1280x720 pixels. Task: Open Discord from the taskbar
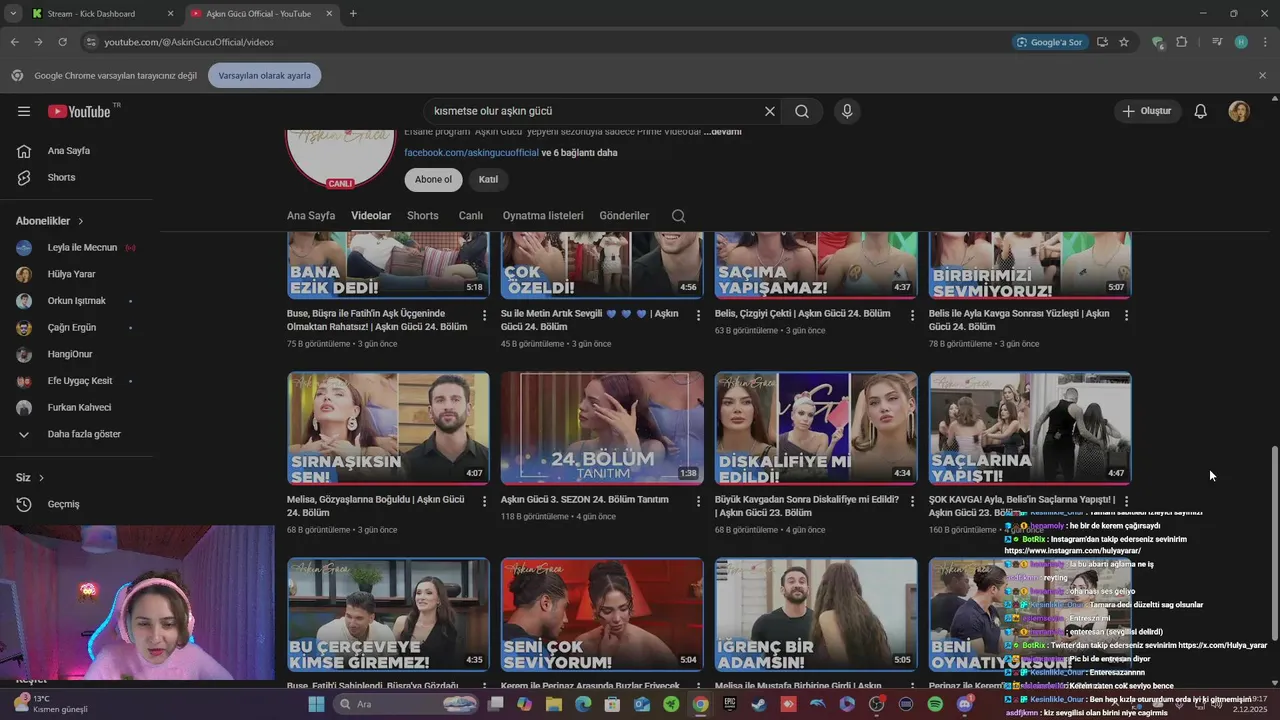(x=964, y=704)
